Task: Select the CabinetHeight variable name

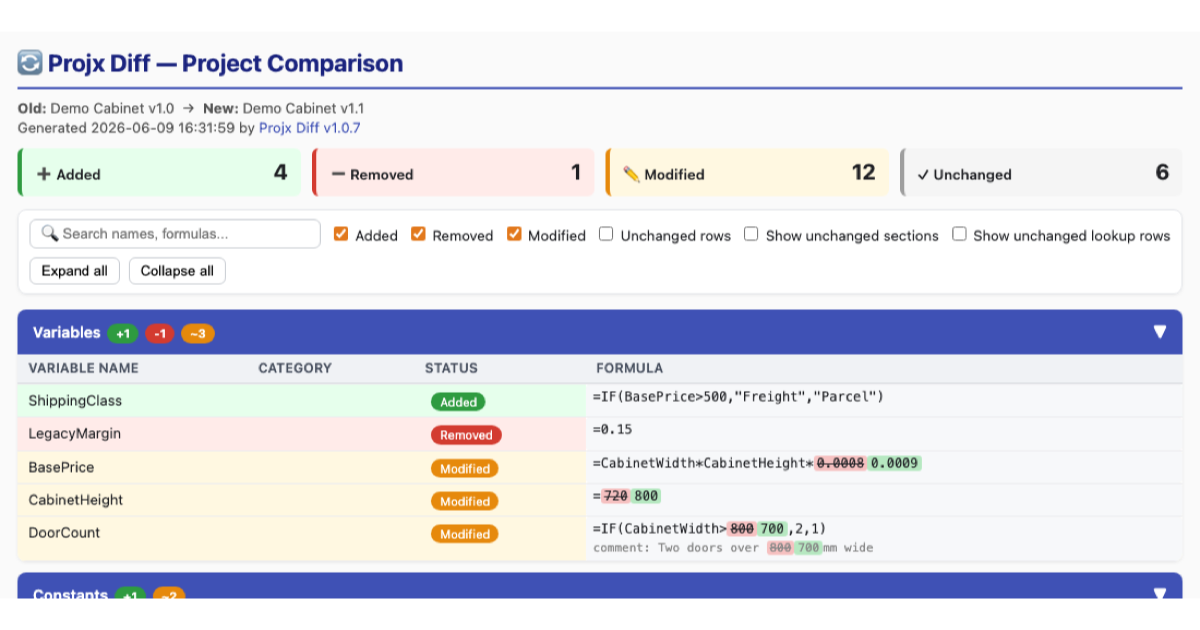Action: [76, 500]
